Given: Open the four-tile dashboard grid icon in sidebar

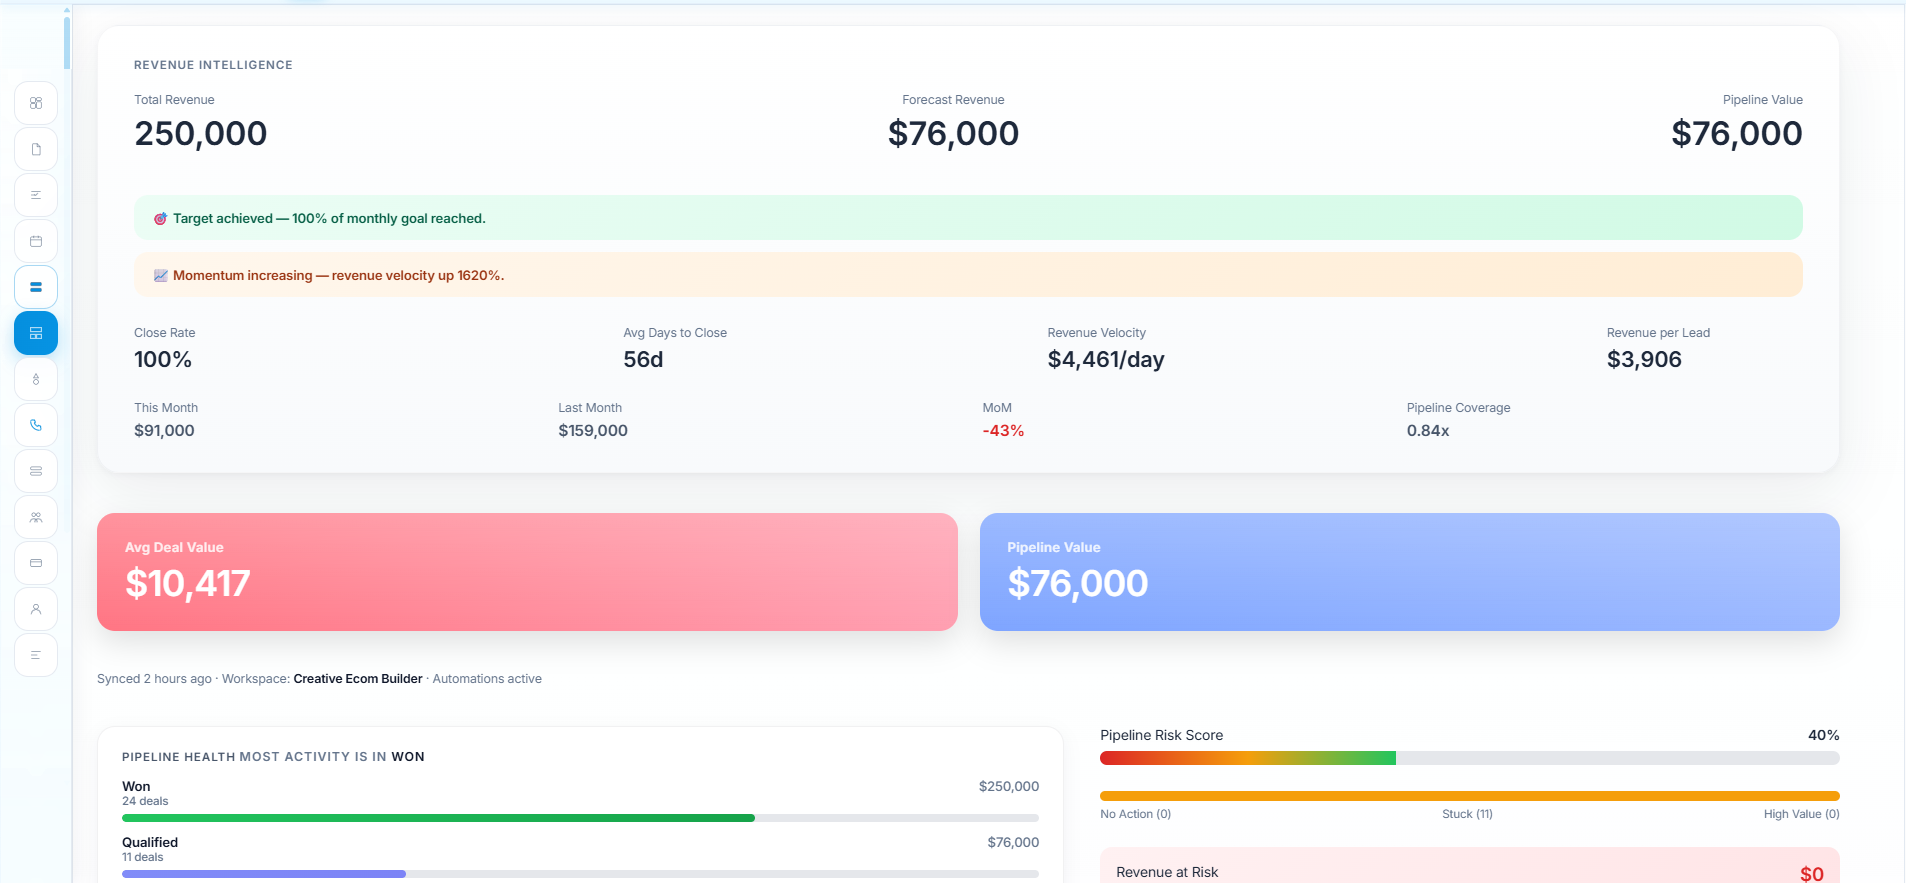Looking at the screenshot, I should pos(36,103).
